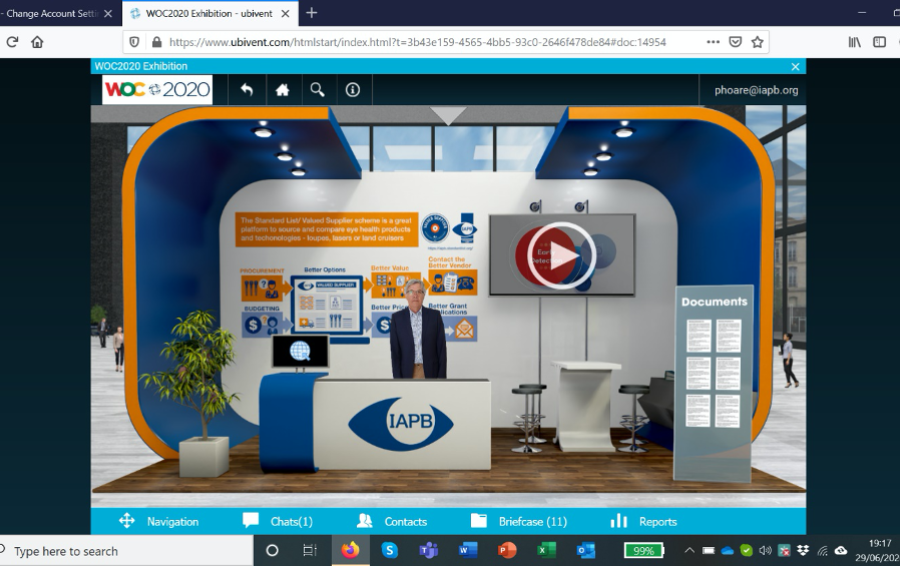Open Contacts

click(x=392, y=522)
